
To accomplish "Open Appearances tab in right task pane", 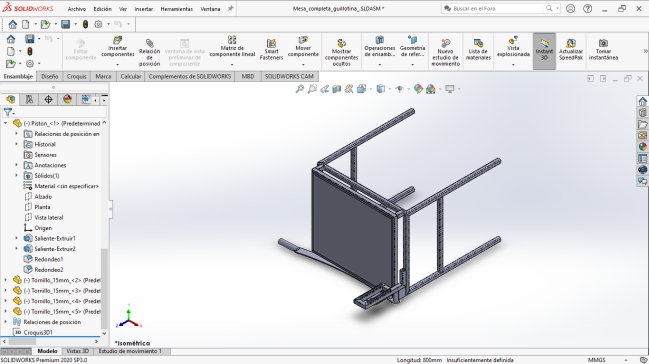I will click(x=642, y=147).
